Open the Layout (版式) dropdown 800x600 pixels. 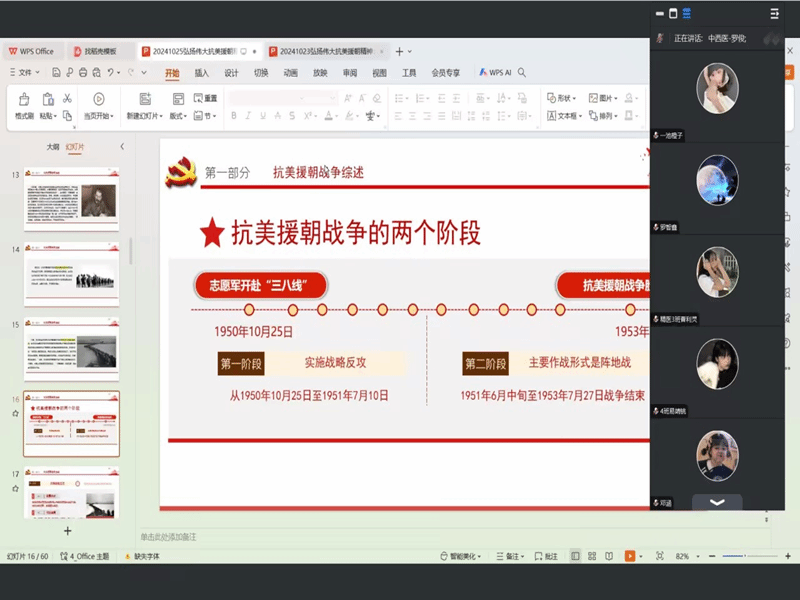[x=178, y=116]
